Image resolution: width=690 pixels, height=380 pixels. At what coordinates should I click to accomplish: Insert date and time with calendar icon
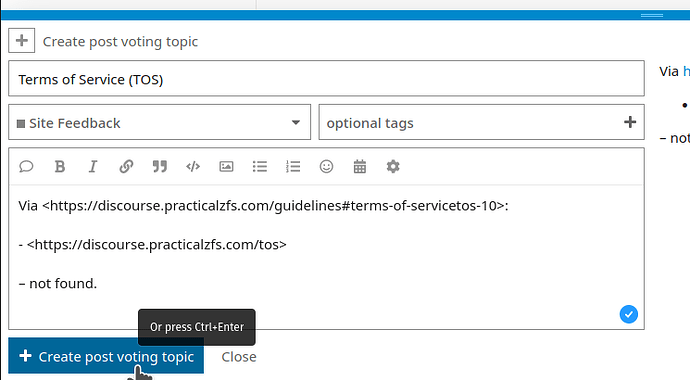coord(360,167)
